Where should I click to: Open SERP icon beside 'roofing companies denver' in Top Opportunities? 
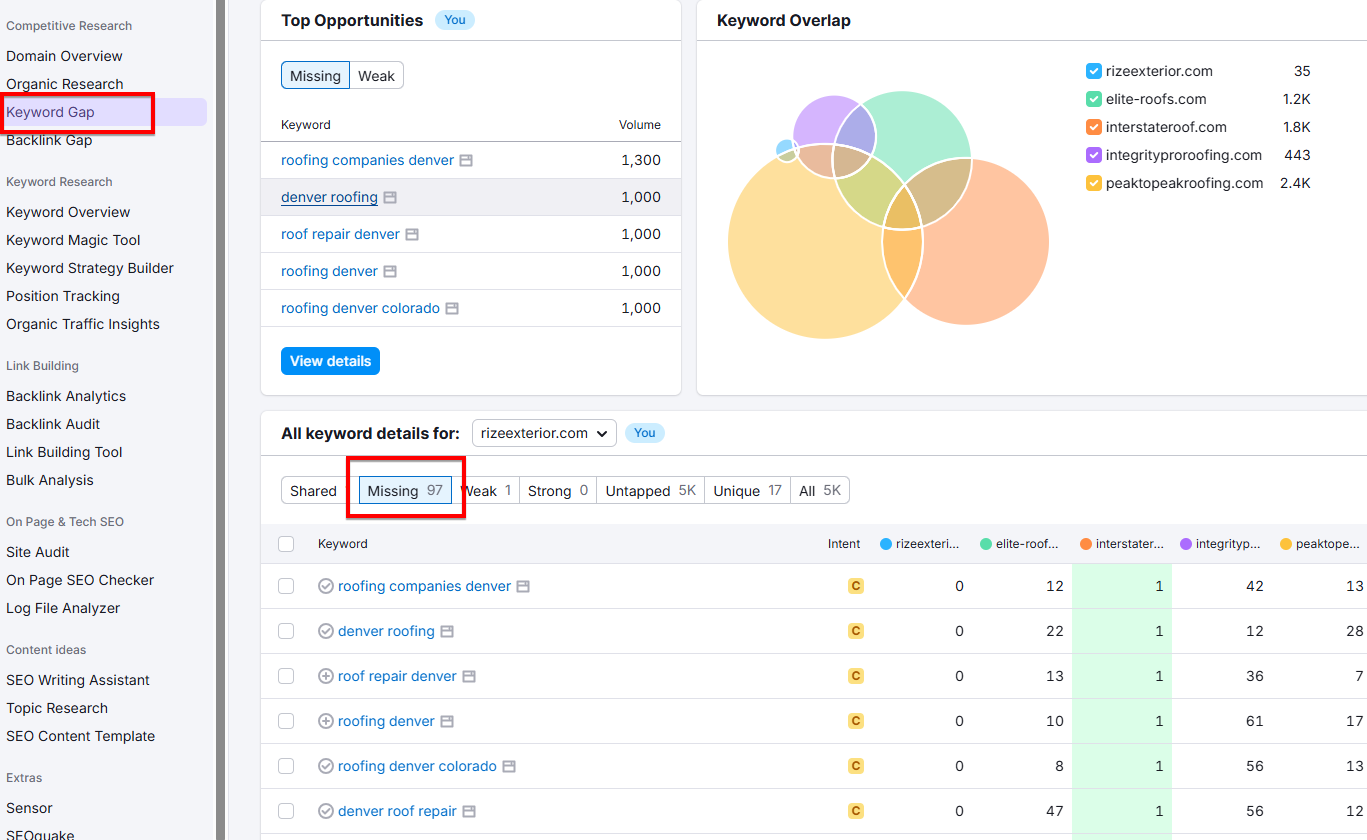[466, 160]
